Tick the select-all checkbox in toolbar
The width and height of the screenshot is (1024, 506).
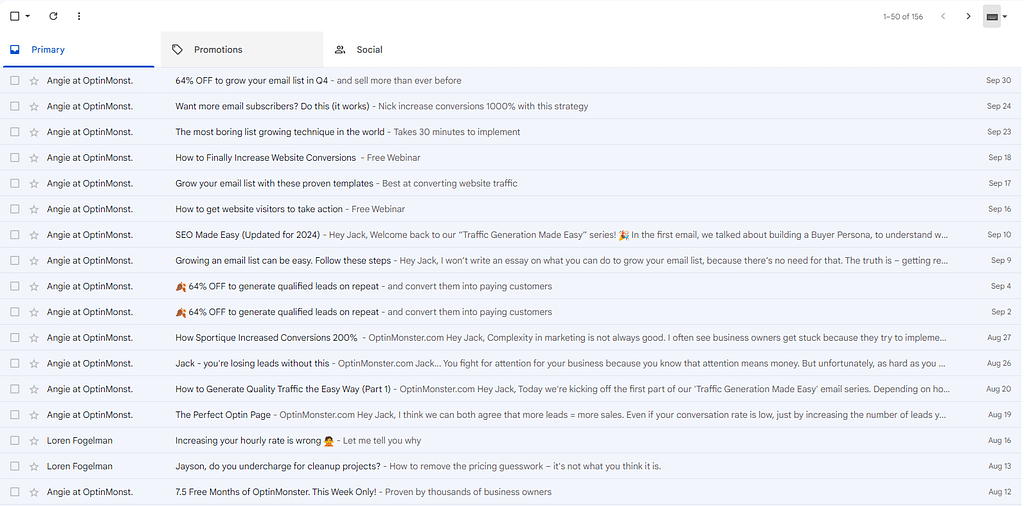14,16
